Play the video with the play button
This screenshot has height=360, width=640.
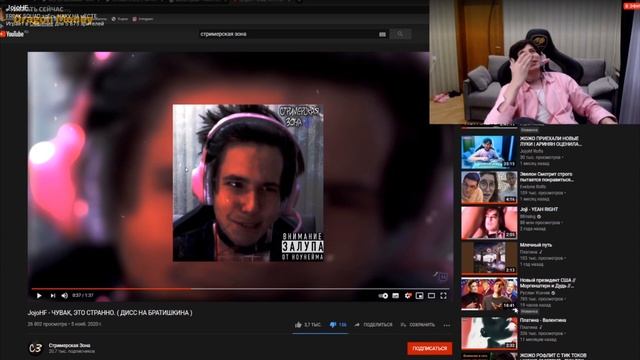tap(39, 296)
